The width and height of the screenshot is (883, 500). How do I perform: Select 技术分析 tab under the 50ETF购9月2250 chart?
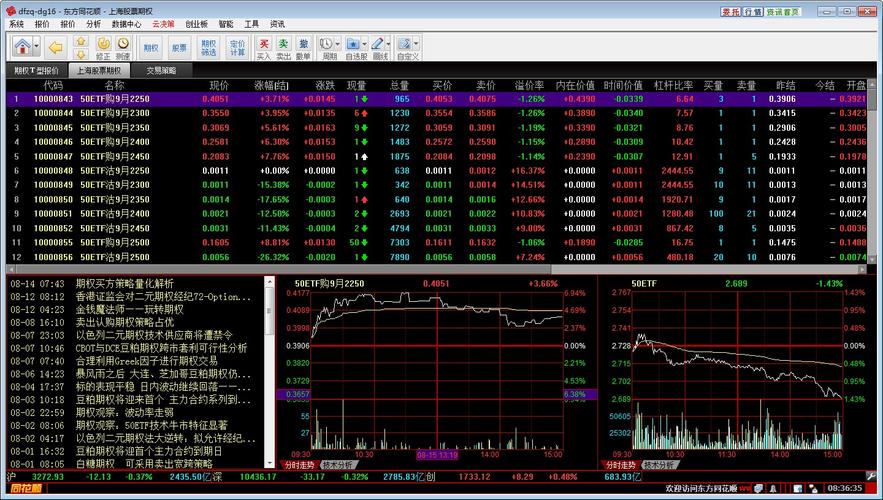tap(338, 465)
